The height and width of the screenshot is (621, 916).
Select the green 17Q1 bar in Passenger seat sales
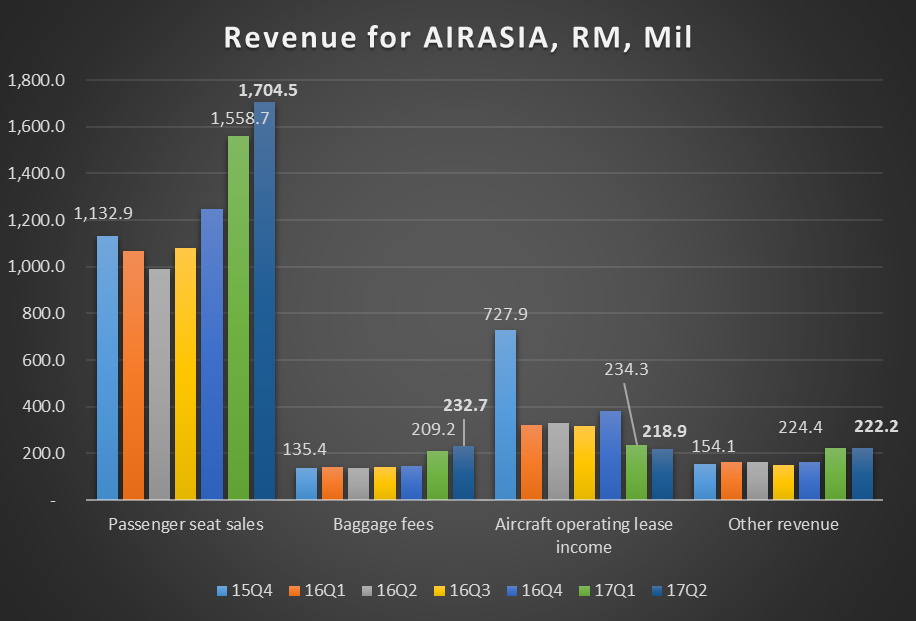pyautogui.click(x=238, y=318)
